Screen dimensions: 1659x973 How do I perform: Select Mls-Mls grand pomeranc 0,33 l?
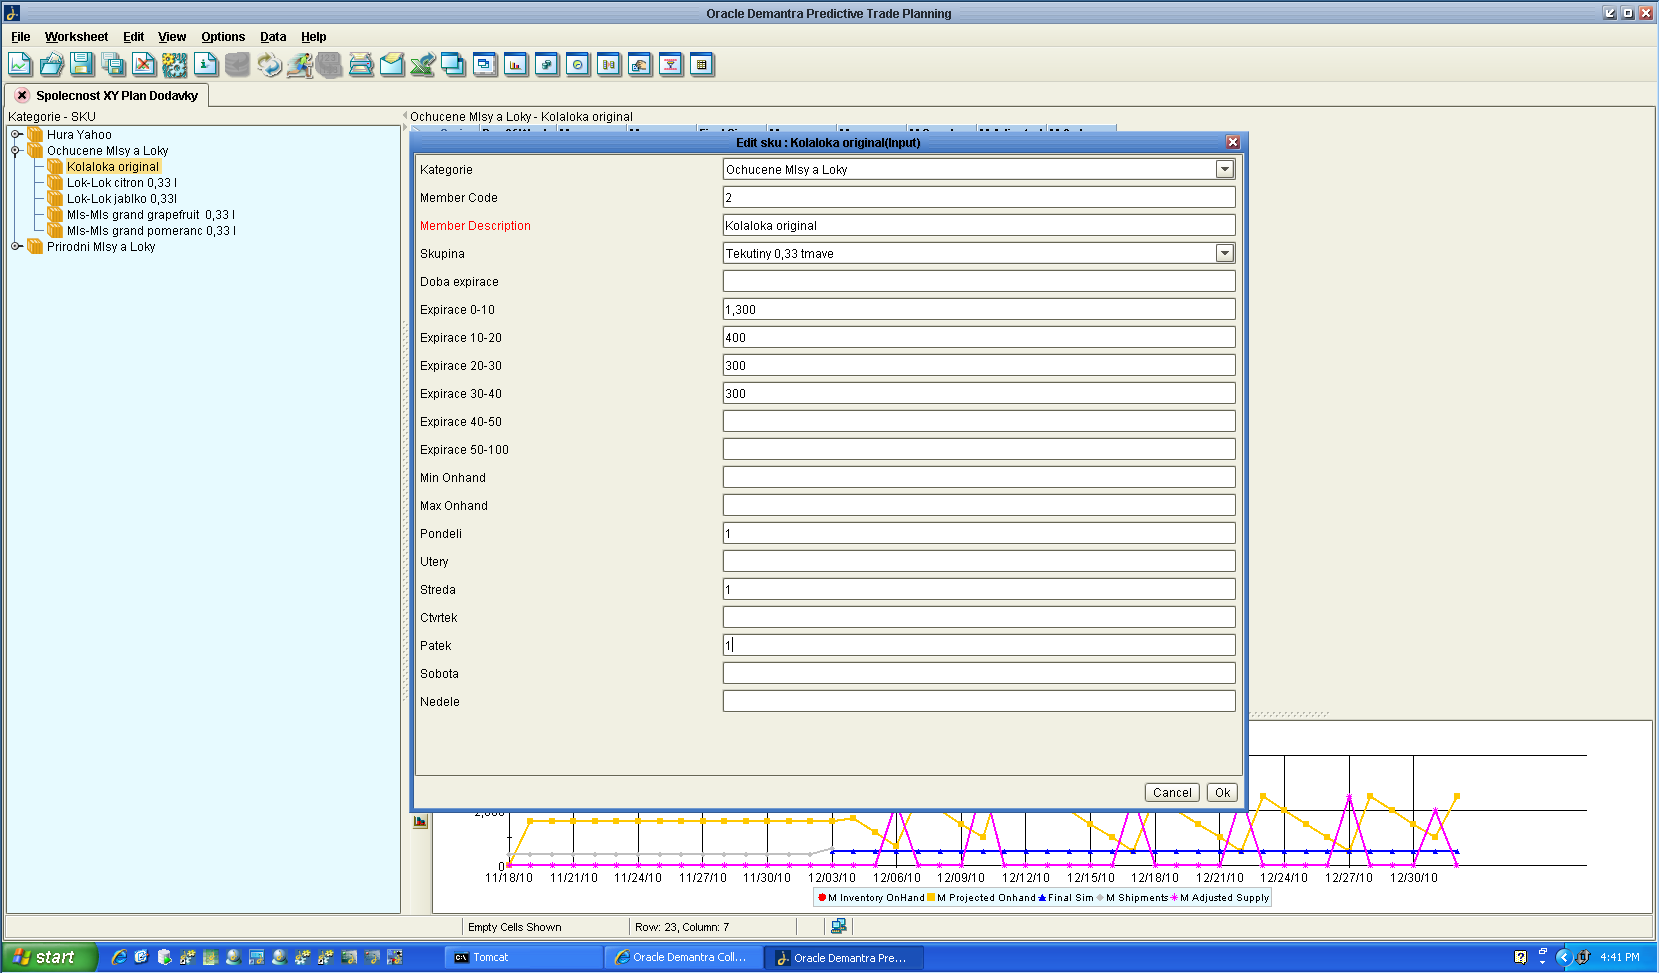[x=151, y=230]
